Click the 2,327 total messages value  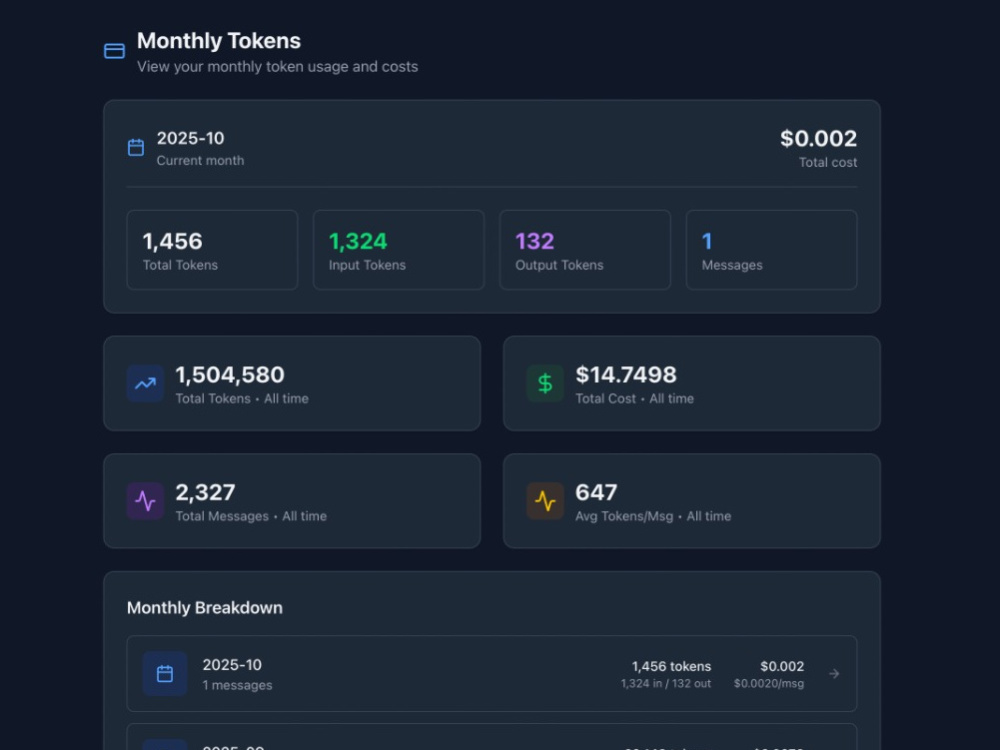point(205,492)
